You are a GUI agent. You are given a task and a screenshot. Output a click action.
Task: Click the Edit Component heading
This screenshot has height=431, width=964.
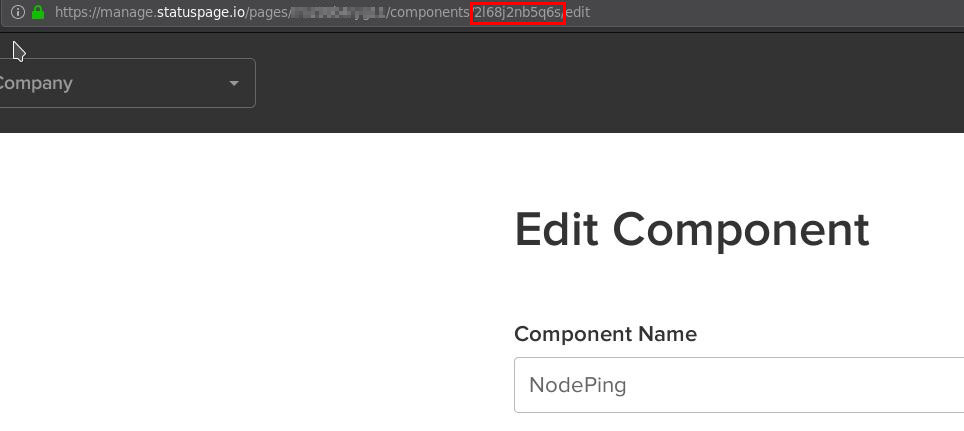coord(692,230)
